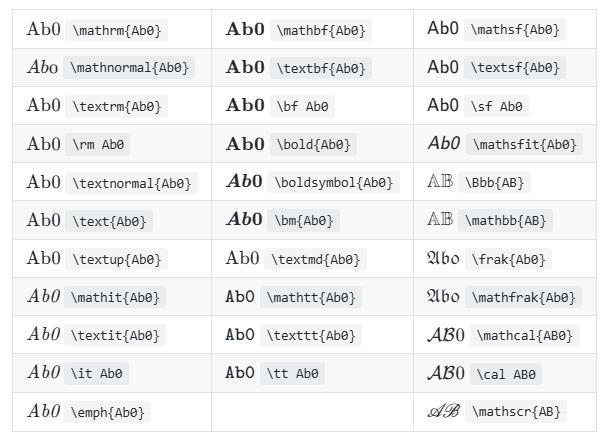Click the \mathscr{AB} code label

(x=516, y=412)
